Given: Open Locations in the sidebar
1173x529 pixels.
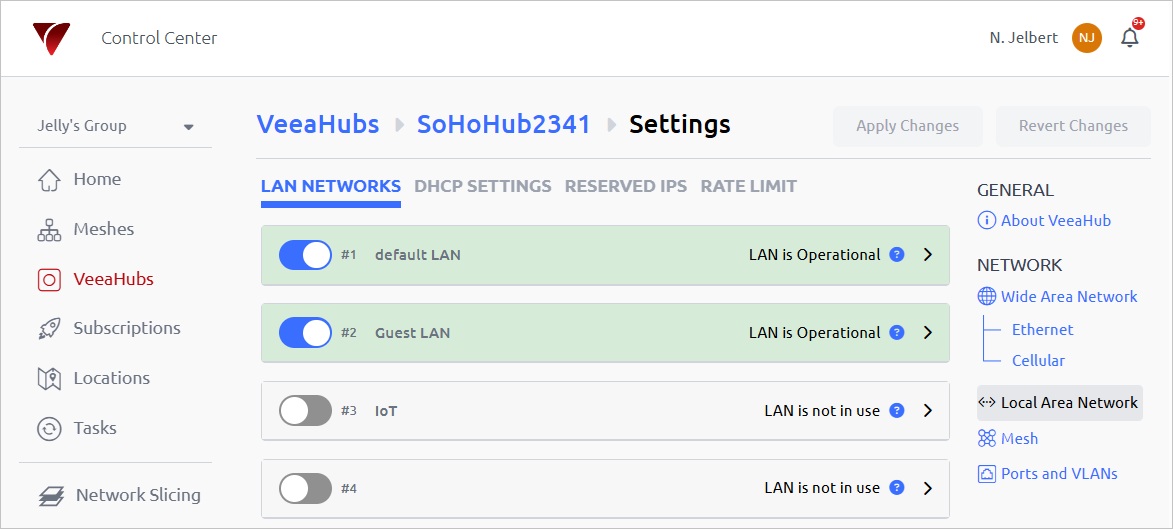Looking at the screenshot, I should (x=111, y=379).
